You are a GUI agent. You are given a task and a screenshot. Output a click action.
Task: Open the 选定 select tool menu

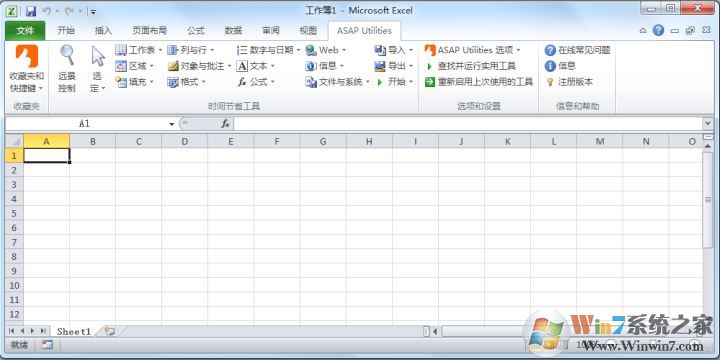[x=97, y=69]
